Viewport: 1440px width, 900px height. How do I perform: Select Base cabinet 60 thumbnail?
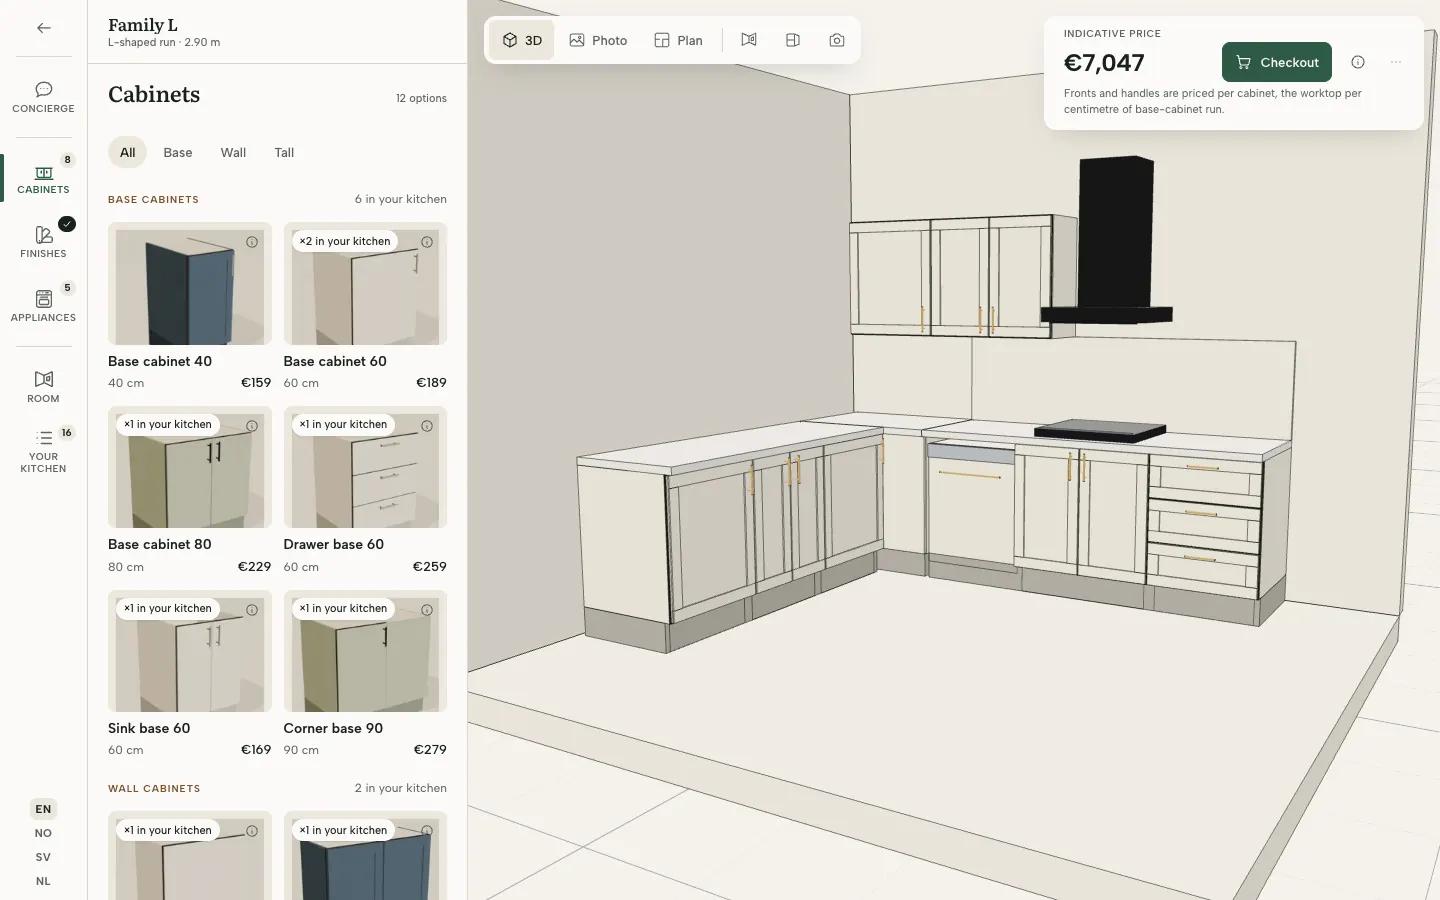[x=365, y=284]
